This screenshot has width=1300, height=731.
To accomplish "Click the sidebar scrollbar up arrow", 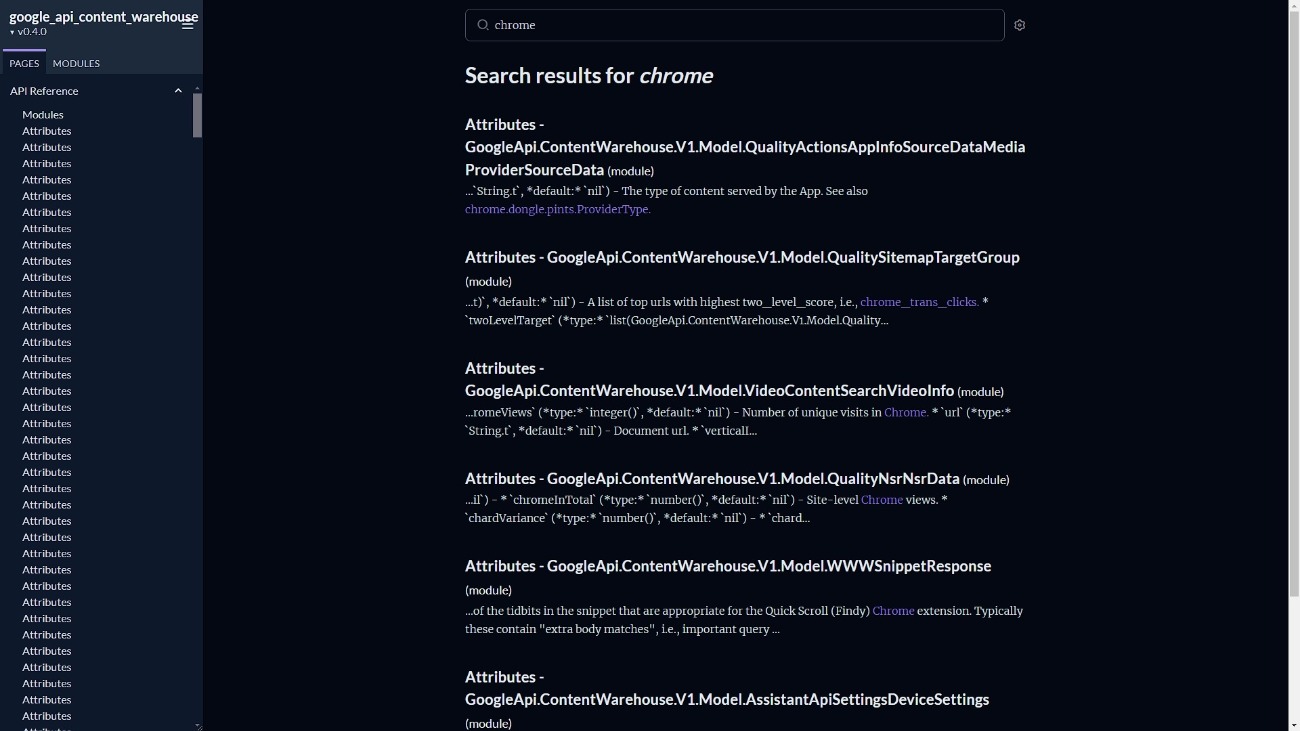I will click(x=197, y=88).
